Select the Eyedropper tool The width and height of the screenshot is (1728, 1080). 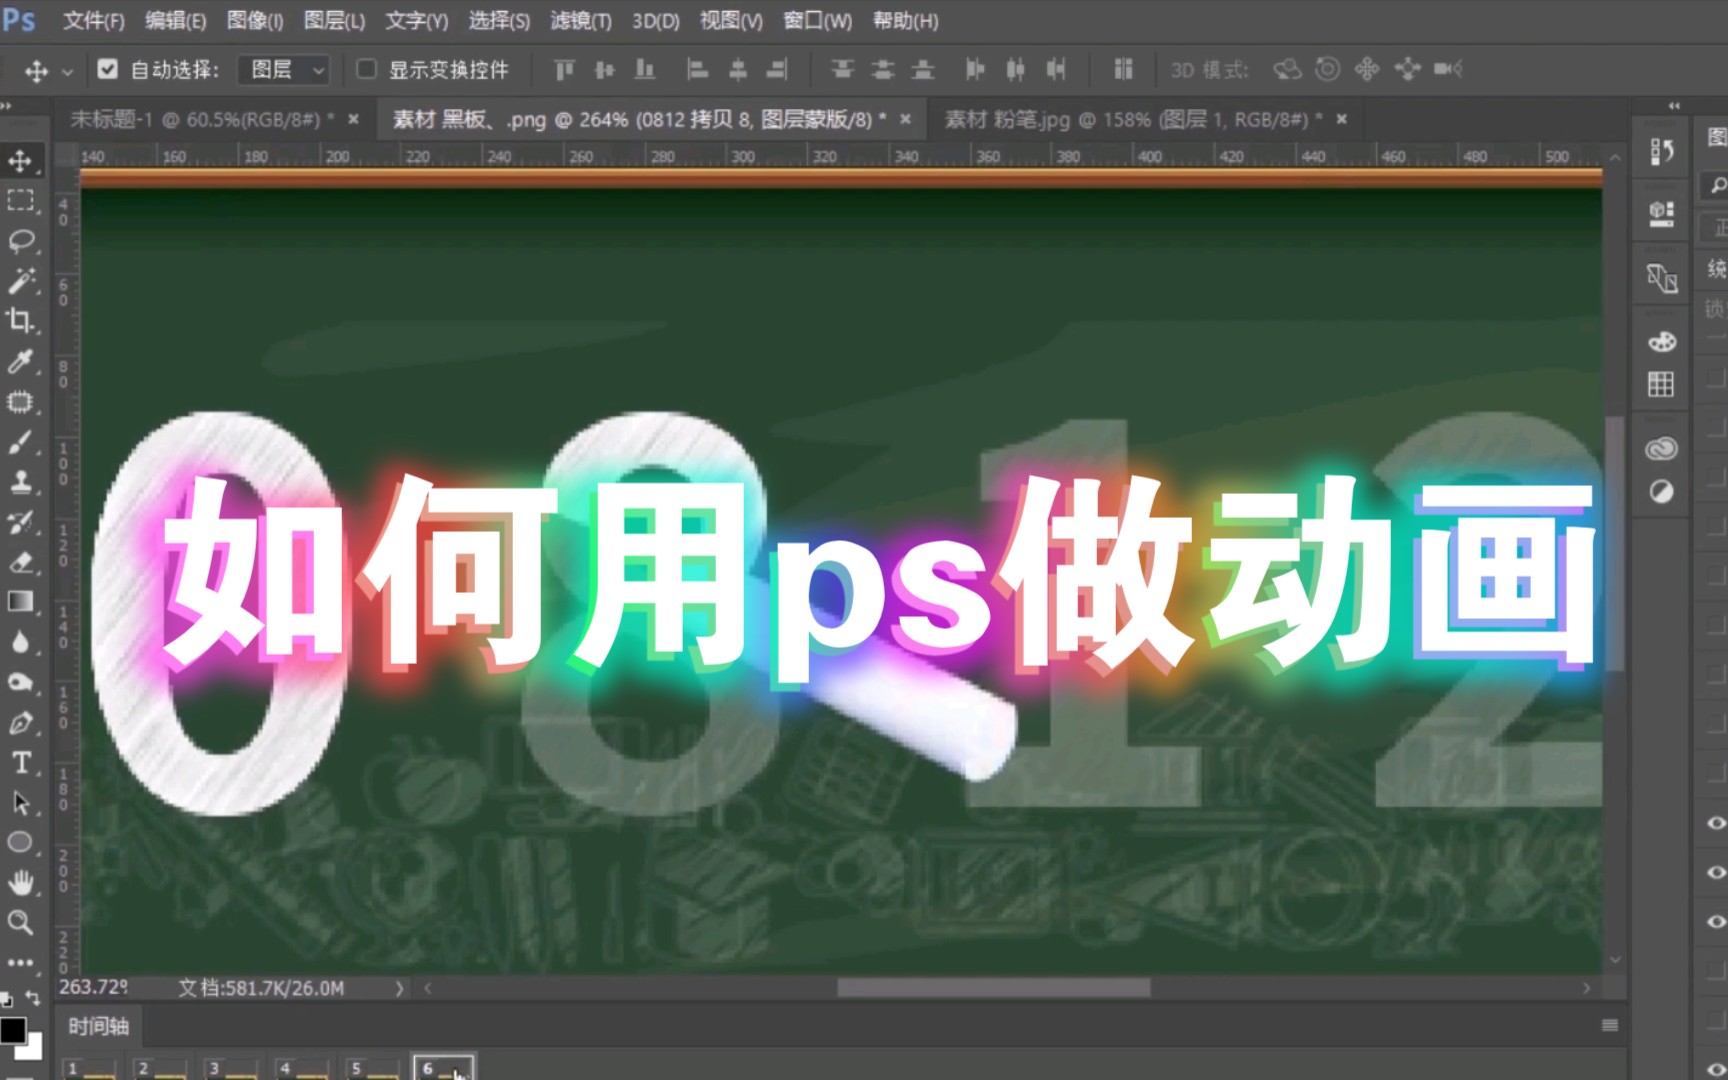(x=20, y=361)
